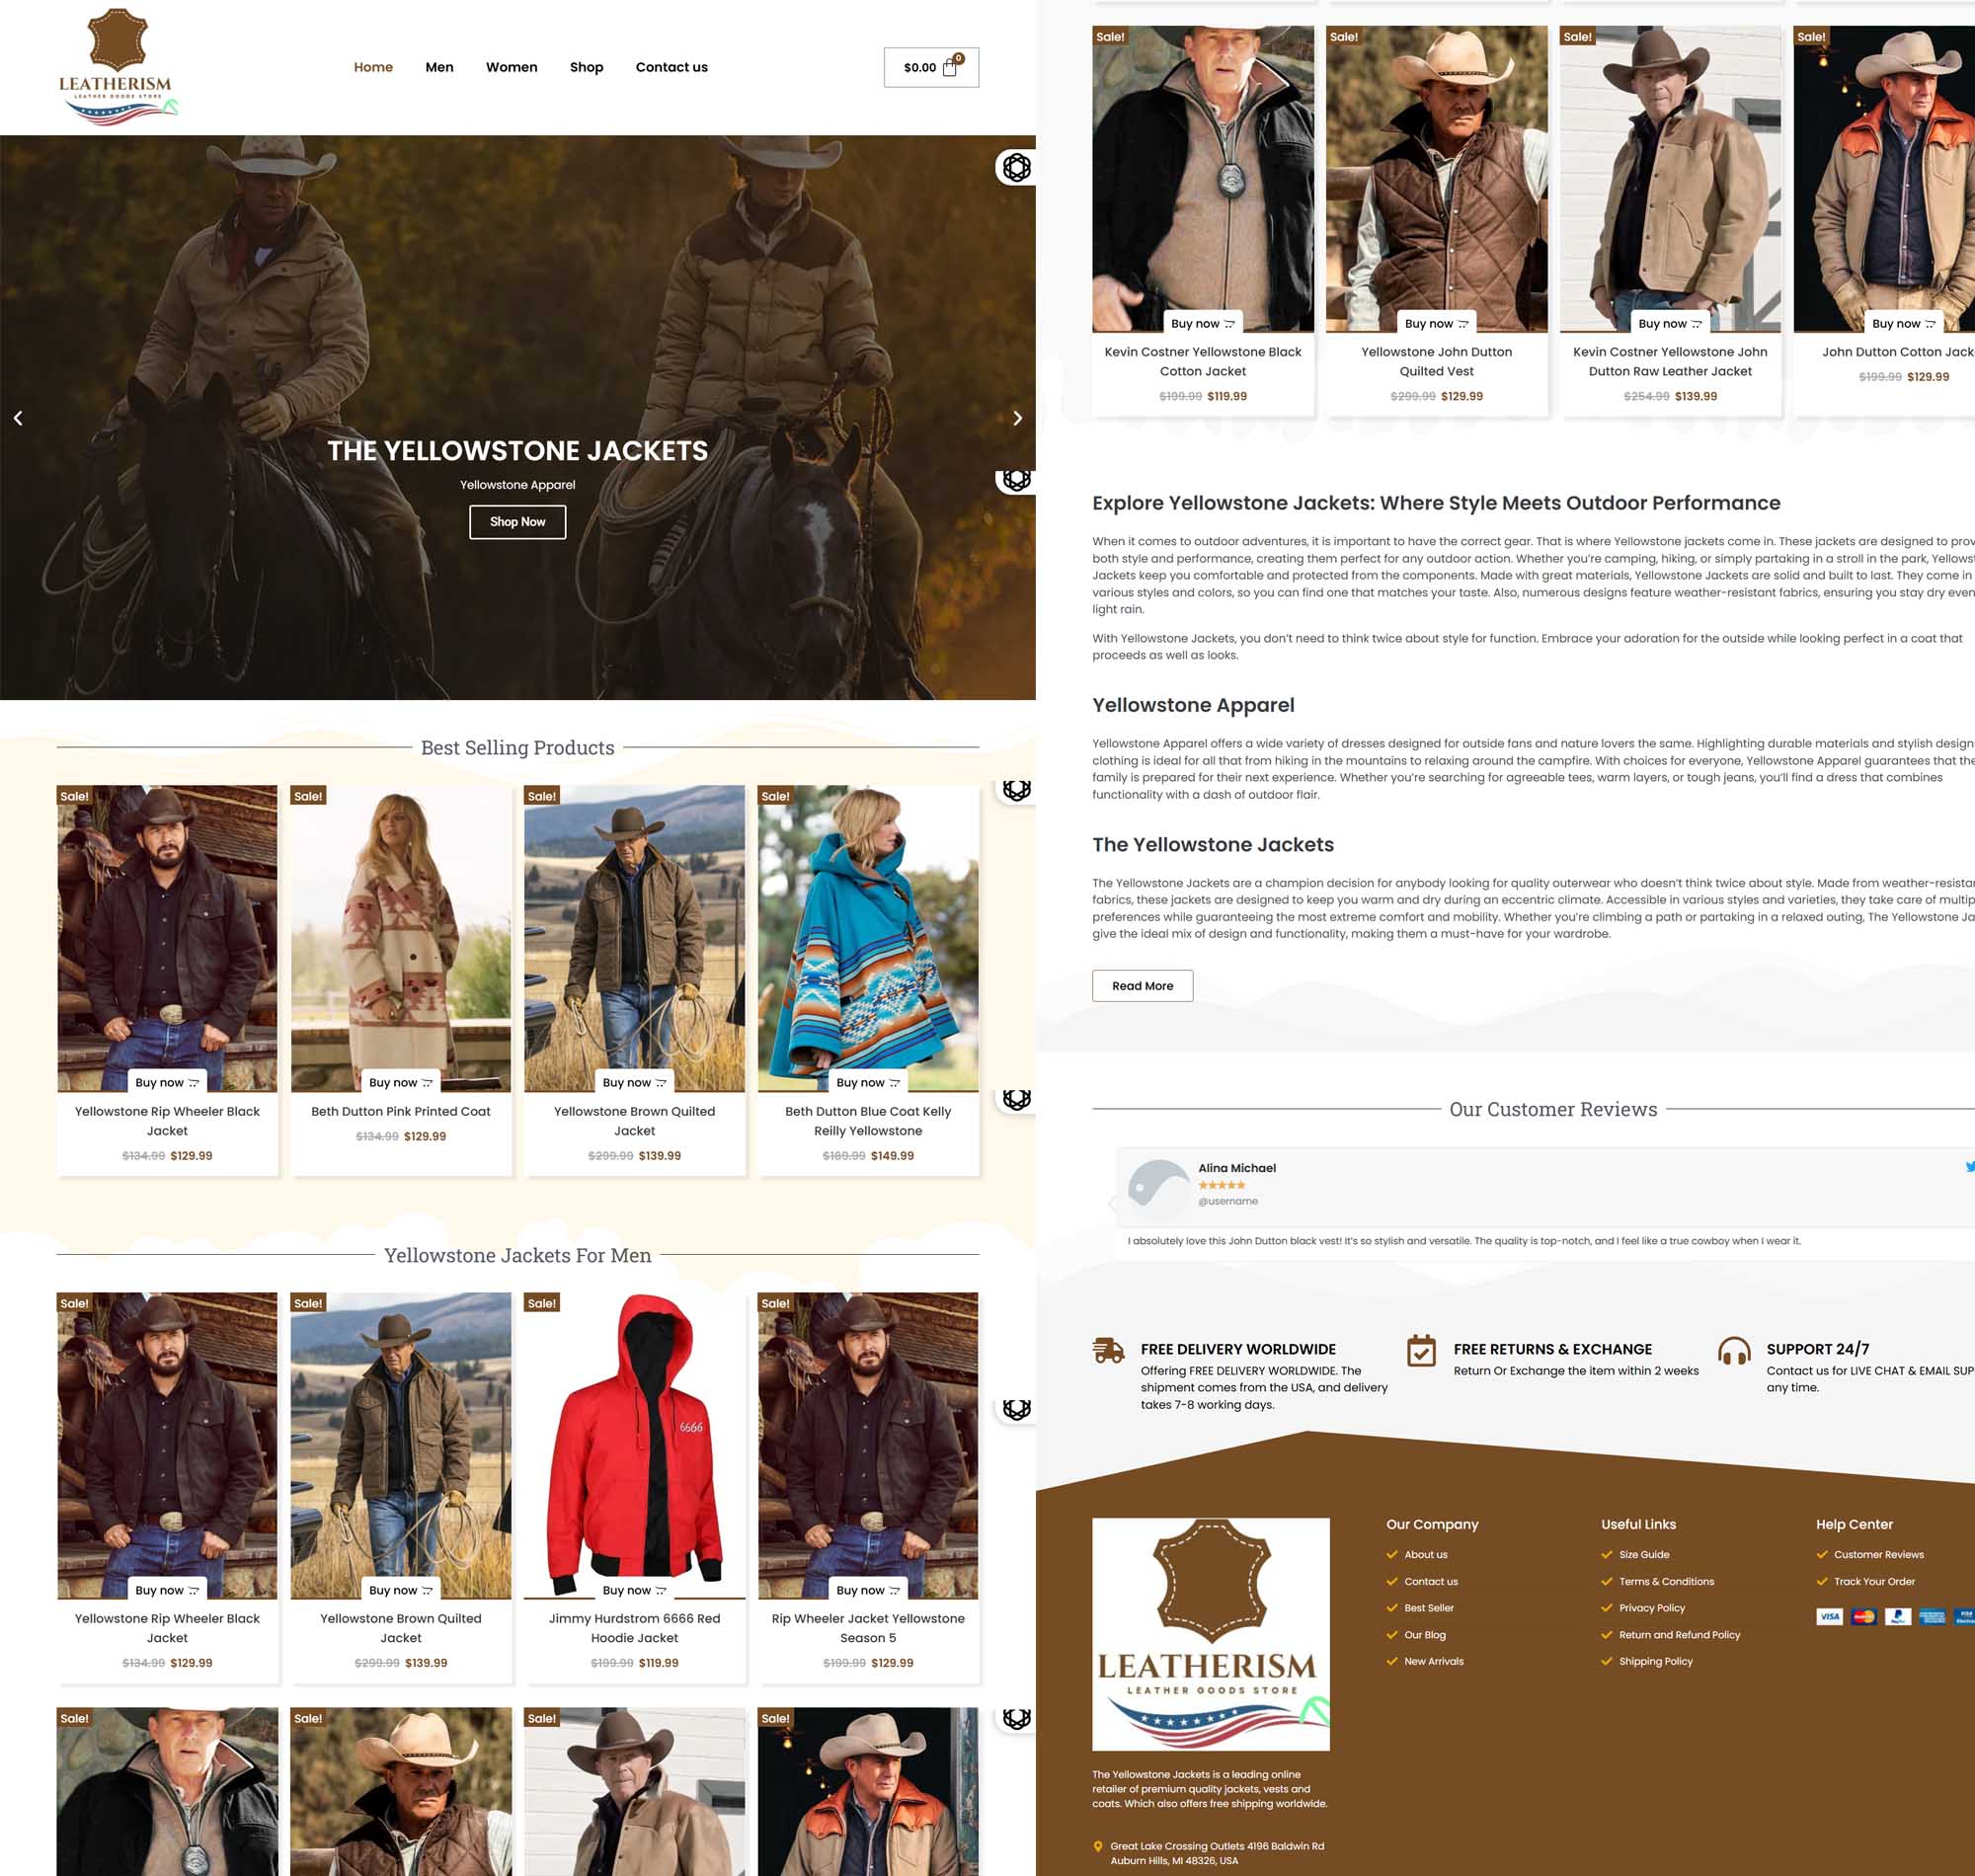Click the Twitter icon on Alina Michael's review
Viewport: 1975px width, 1876px height.
point(1966,1166)
